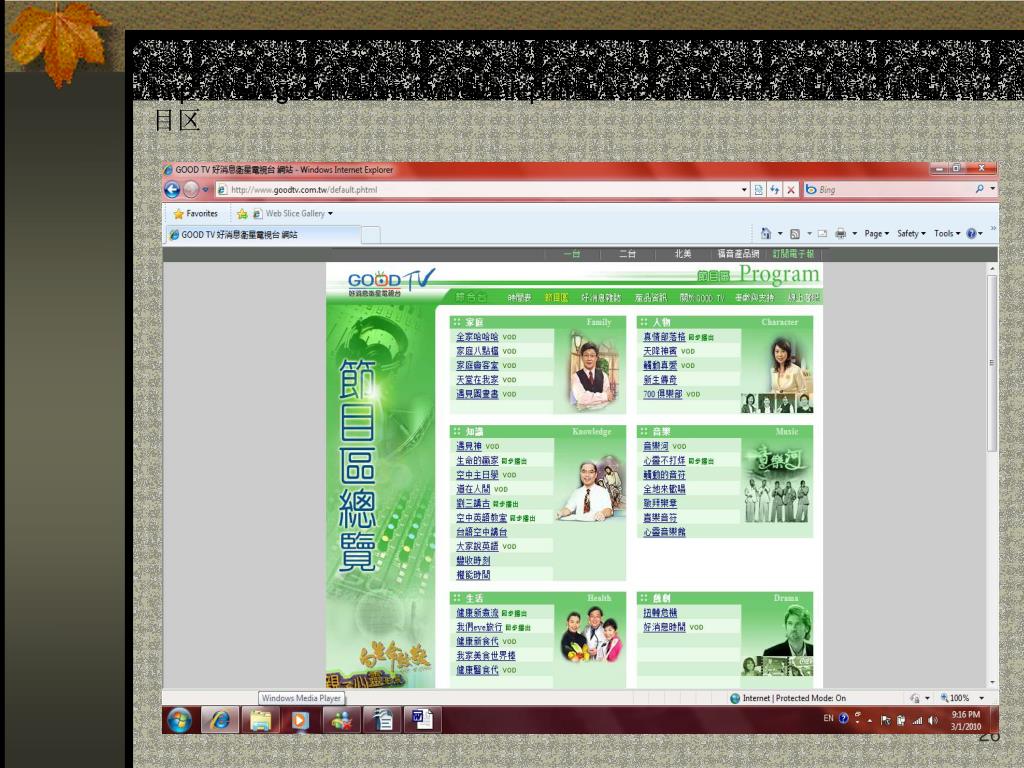Click the GOOD TV logo

[x=390, y=281]
